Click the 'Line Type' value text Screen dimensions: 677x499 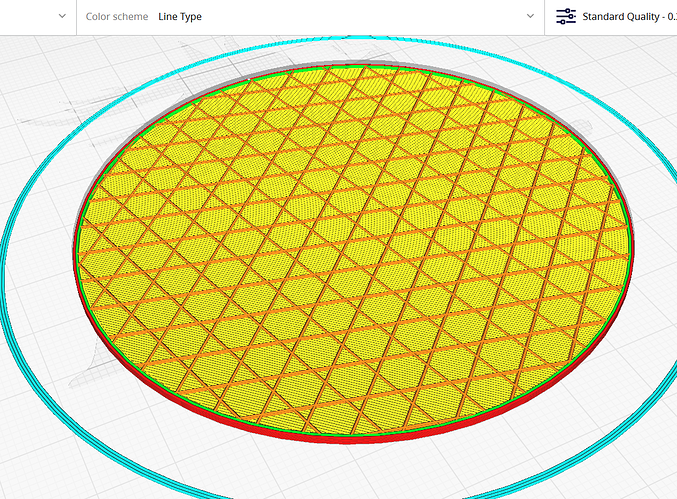point(180,17)
